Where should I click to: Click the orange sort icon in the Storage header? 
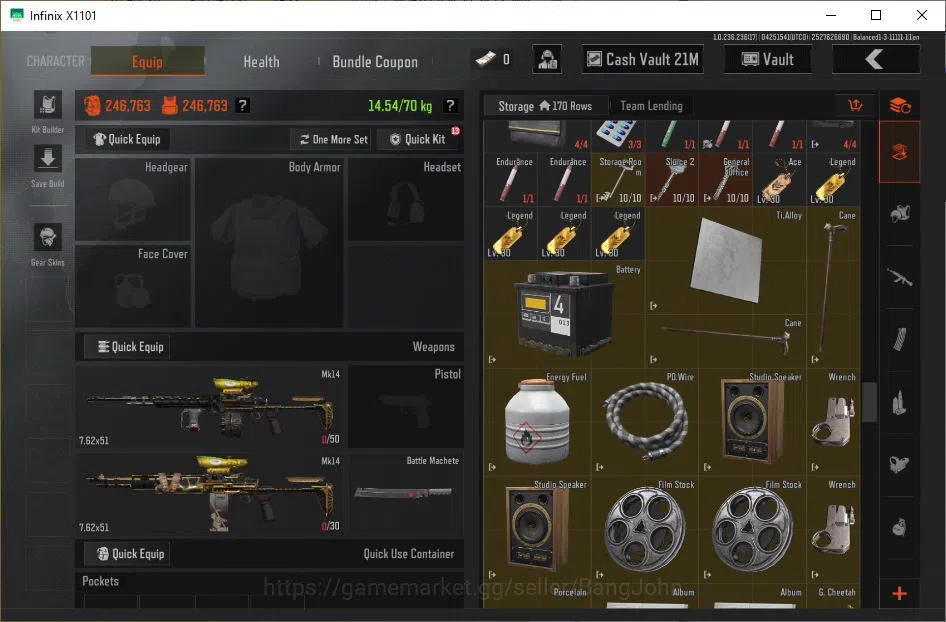(x=856, y=106)
